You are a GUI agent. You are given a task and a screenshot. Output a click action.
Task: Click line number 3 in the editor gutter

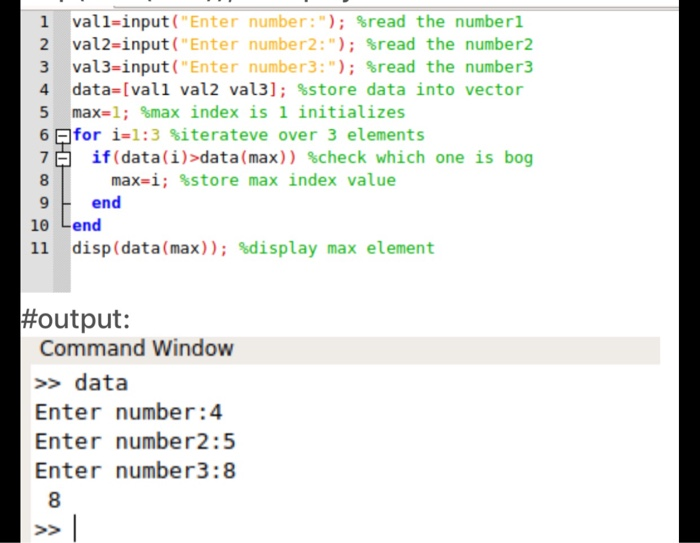click(44, 67)
